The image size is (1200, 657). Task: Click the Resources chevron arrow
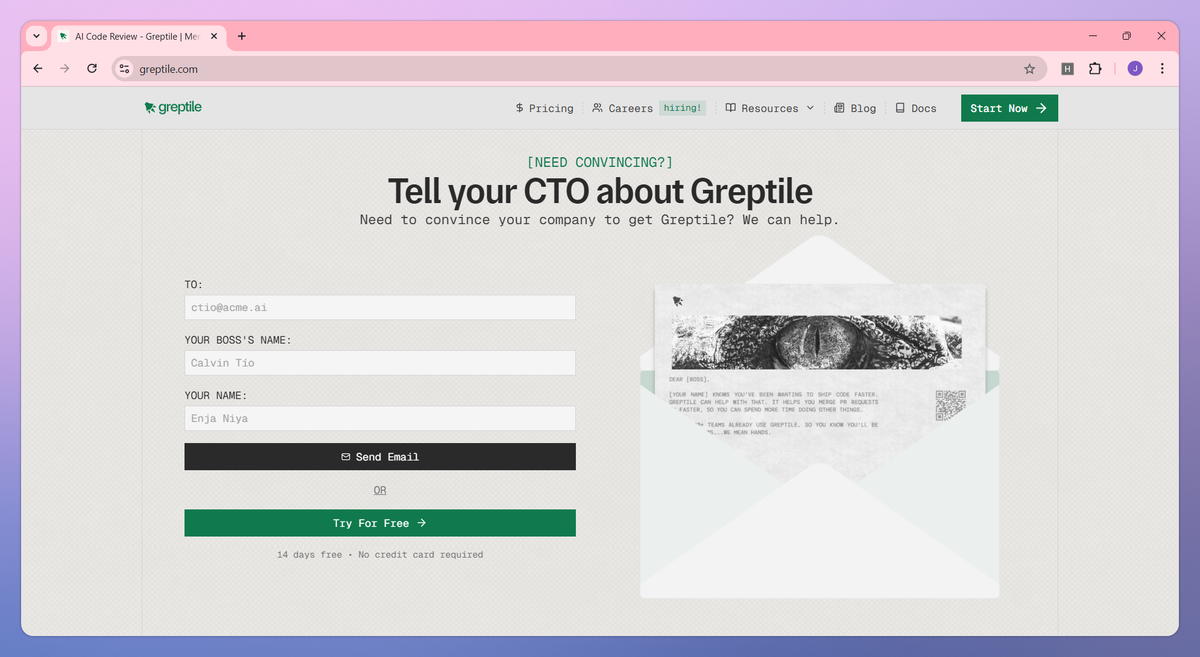(x=810, y=108)
